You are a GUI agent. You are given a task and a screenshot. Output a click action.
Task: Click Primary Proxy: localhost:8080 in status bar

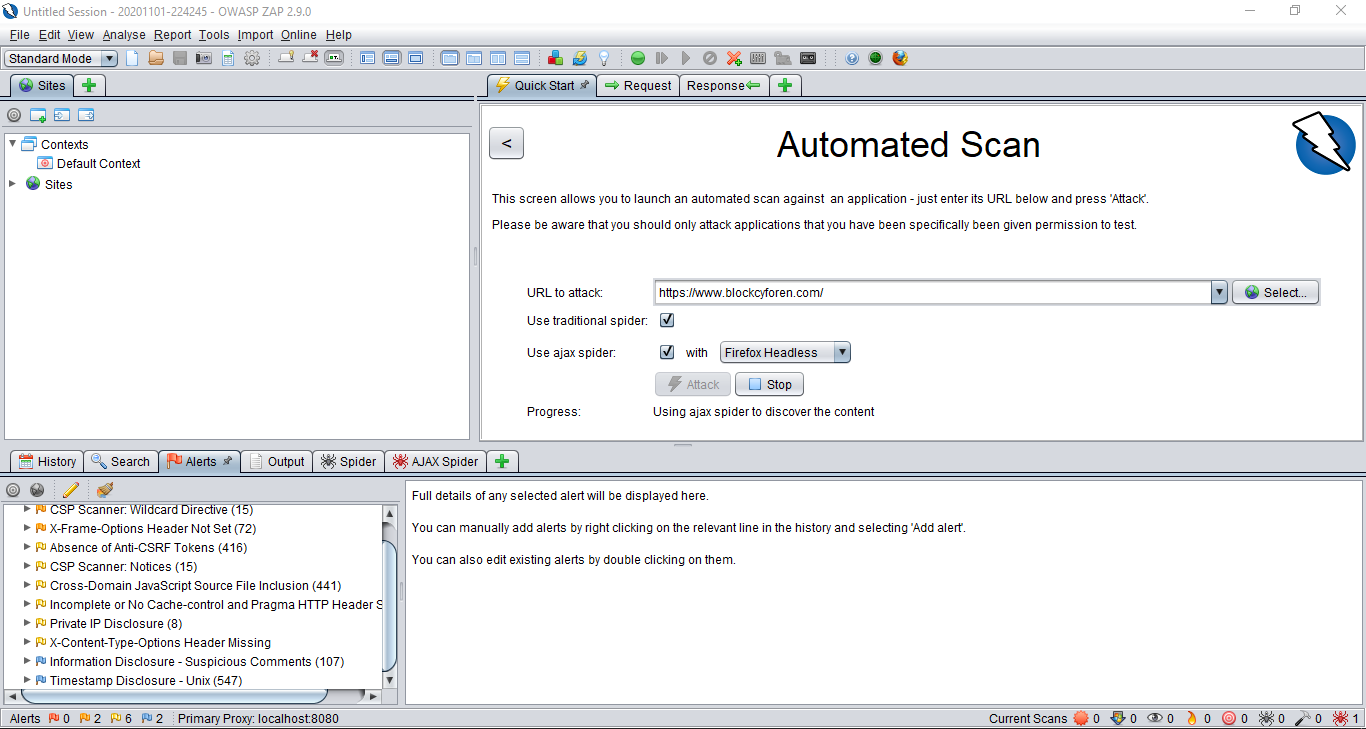(258, 718)
